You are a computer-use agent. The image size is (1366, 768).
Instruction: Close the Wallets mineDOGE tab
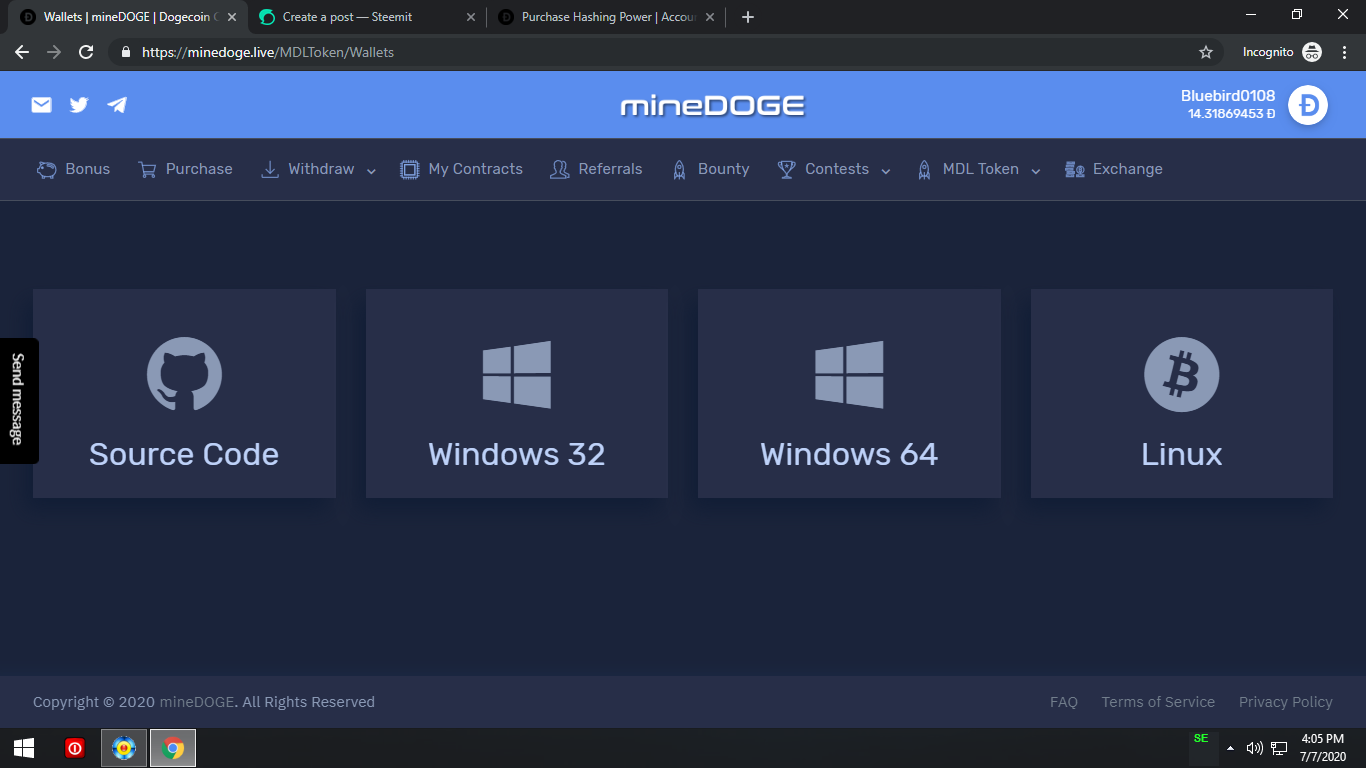pyautogui.click(x=232, y=17)
